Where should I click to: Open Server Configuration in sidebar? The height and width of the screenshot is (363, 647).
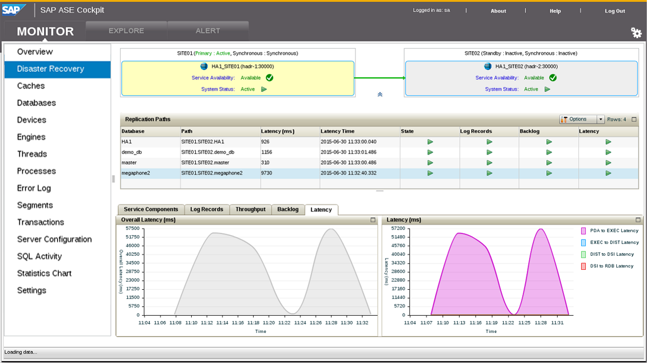pyautogui.click(x=57, y=240)
